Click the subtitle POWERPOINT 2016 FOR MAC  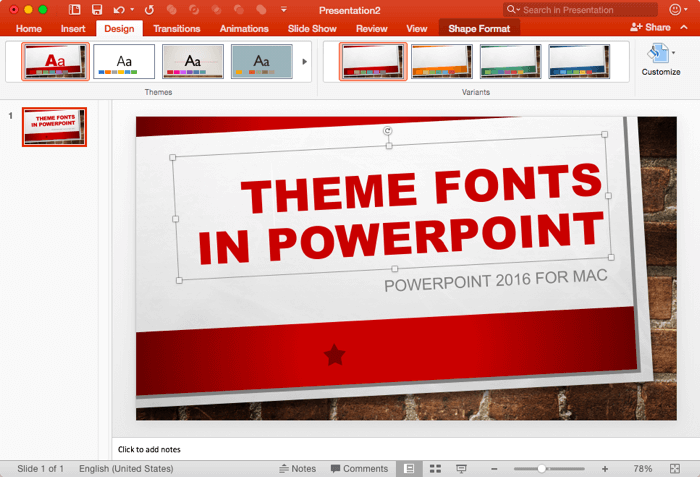(496, 280)
